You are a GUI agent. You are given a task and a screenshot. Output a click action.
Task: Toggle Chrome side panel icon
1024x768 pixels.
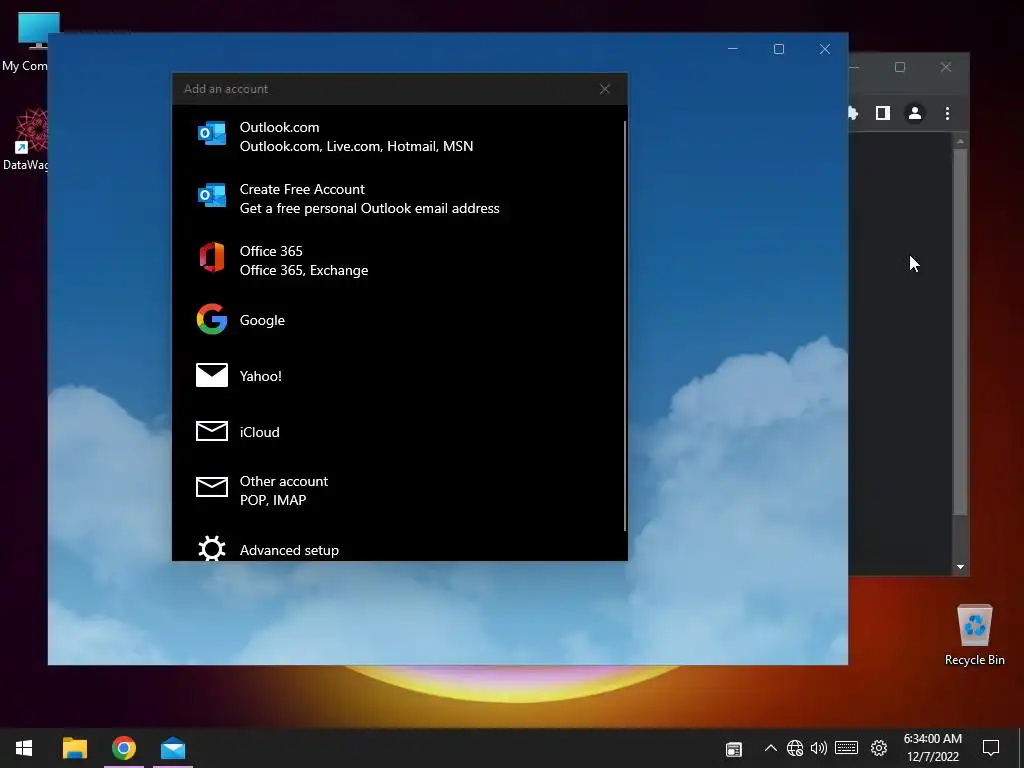click(x=883, y=113)
